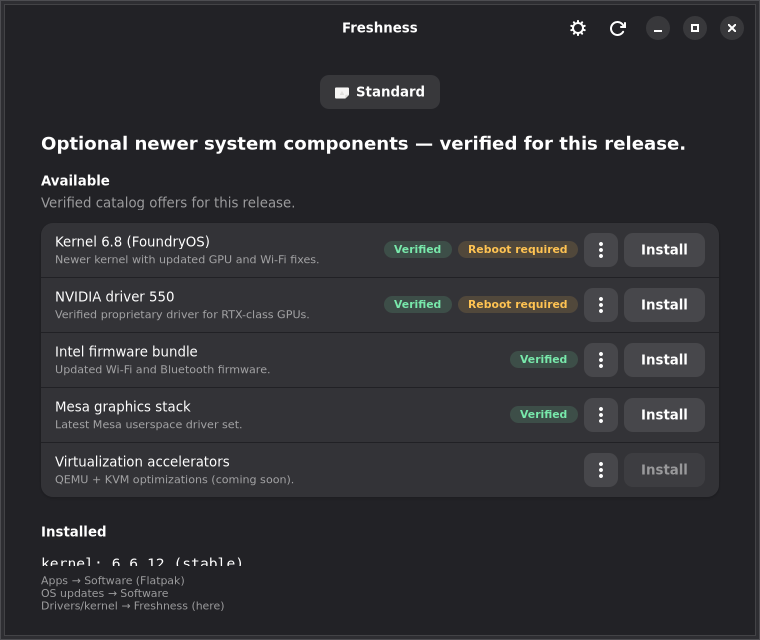Open more options for Intel firmware bundle
The width and height of the screenshot is (760, 640).
tap(601, 360)
